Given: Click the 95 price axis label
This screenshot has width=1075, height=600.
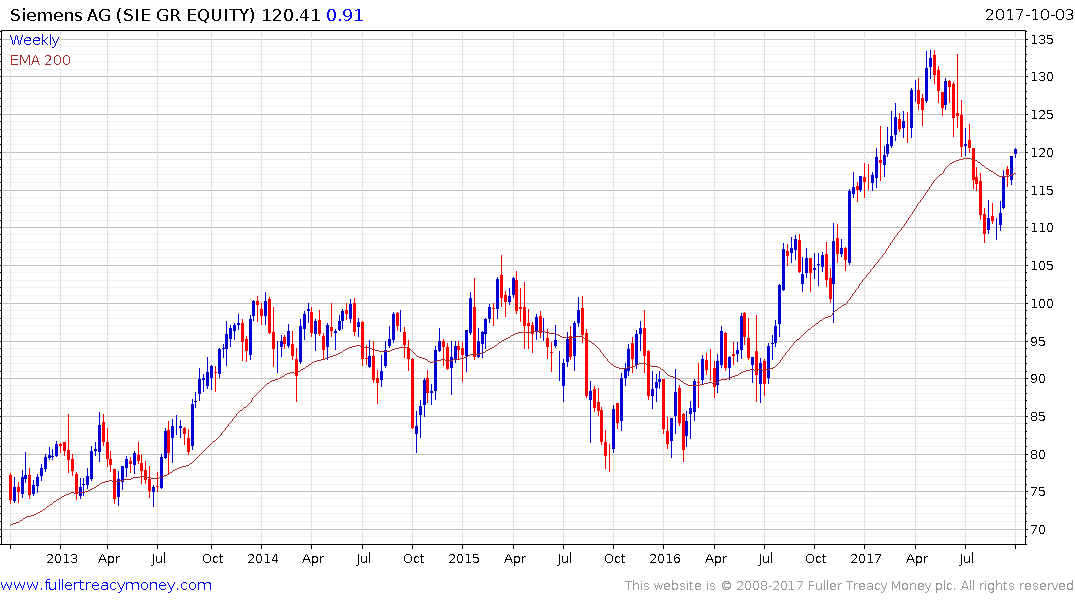Looking at the screenshot, I should 1038,341.
